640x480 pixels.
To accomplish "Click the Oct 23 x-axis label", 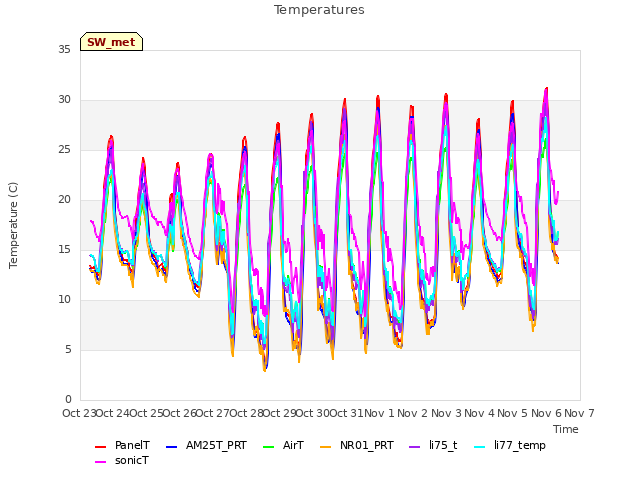I will pyautogui.click(x=79, y=413).
